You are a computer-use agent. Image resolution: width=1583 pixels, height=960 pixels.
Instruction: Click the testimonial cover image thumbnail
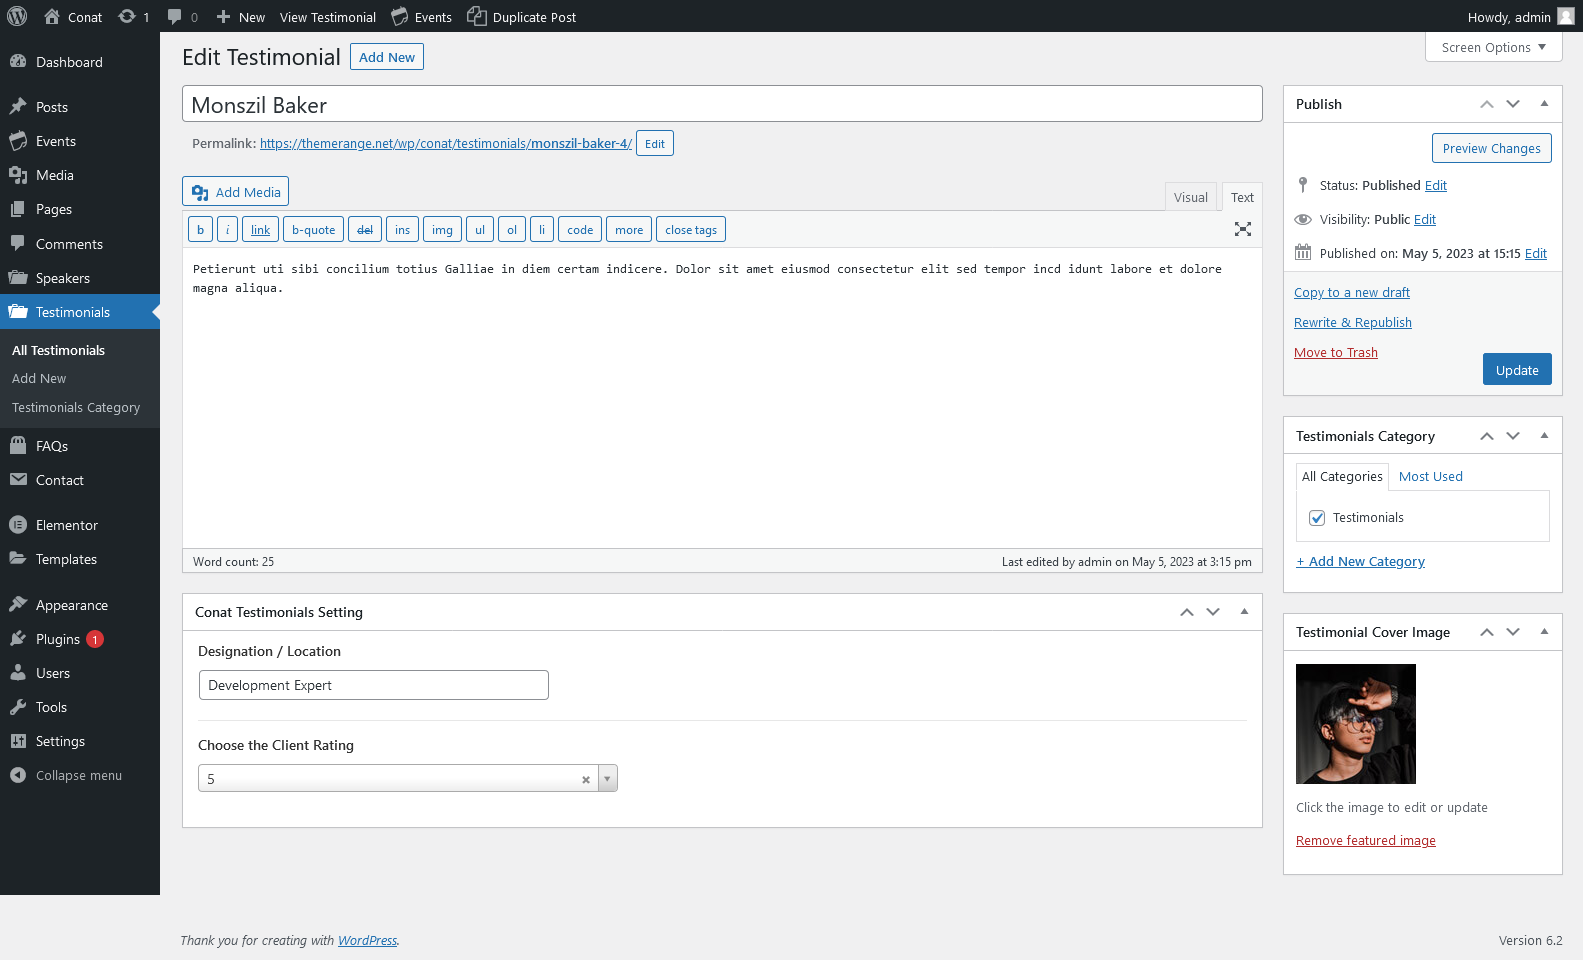pyautogui.click(x=1355, y=724)
